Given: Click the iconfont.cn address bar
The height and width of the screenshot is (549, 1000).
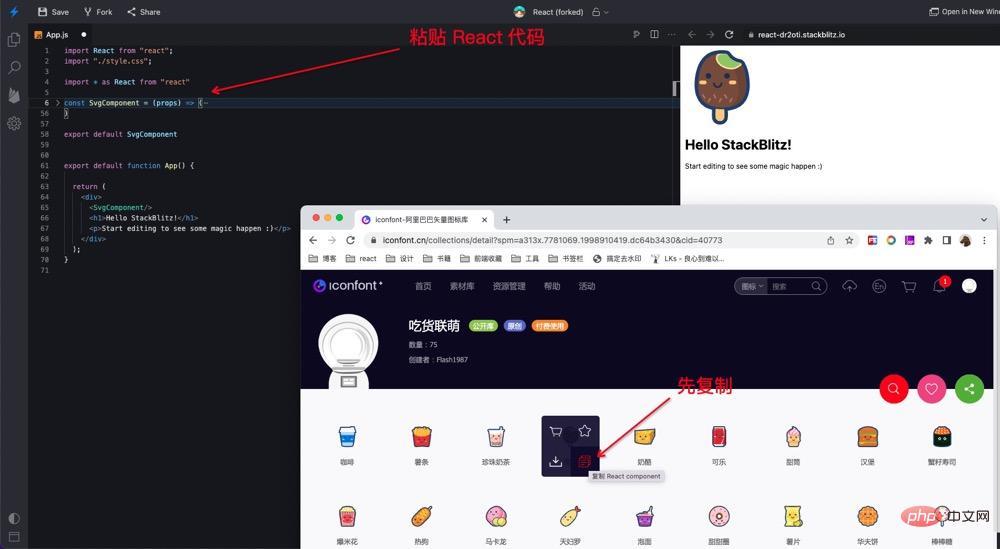Looking at the screenshot, I should 552,240.
